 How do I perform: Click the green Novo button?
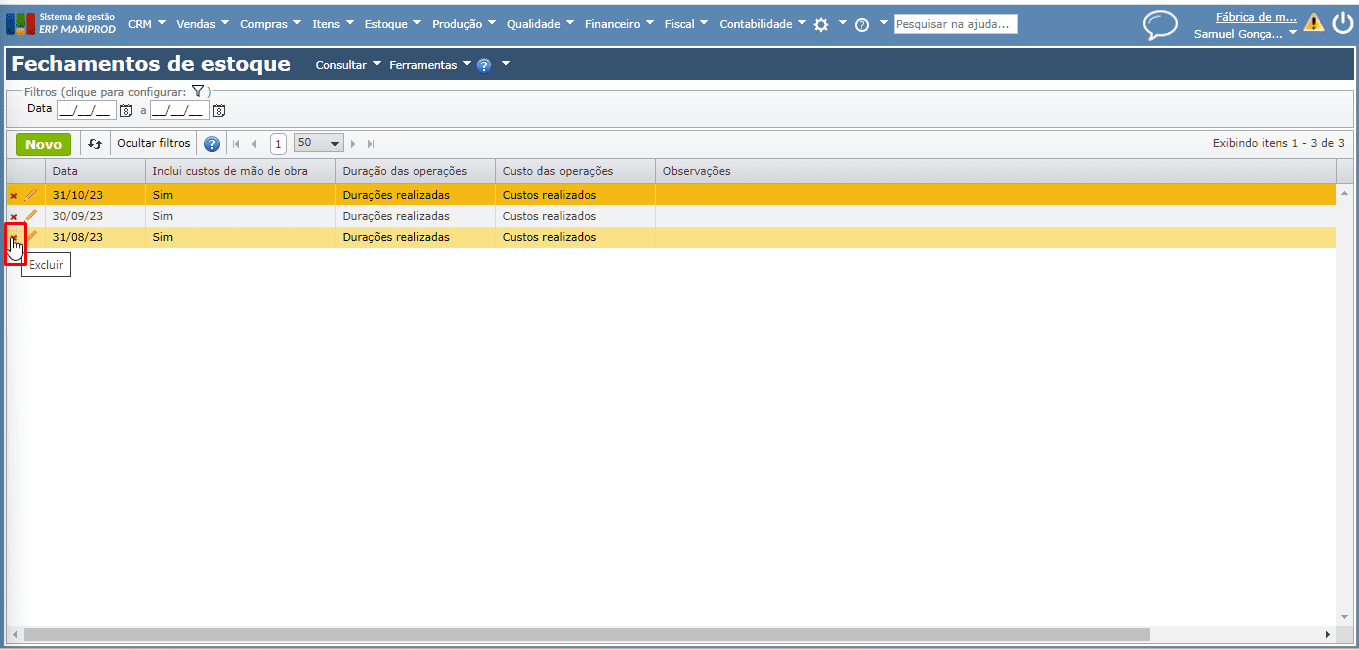[x=43, y=144]
